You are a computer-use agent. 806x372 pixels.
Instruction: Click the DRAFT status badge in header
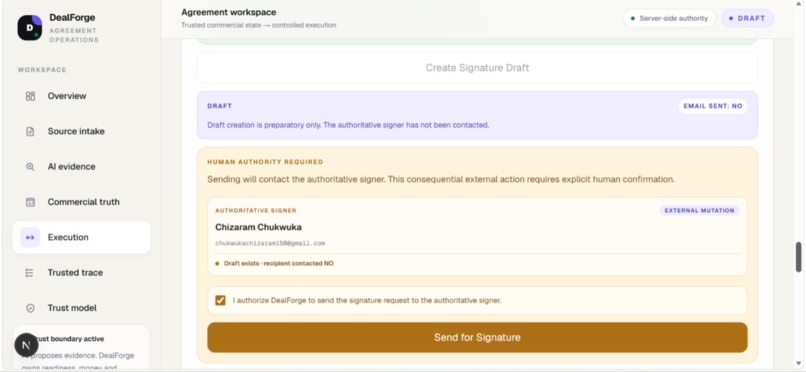[x=747, y=18]
